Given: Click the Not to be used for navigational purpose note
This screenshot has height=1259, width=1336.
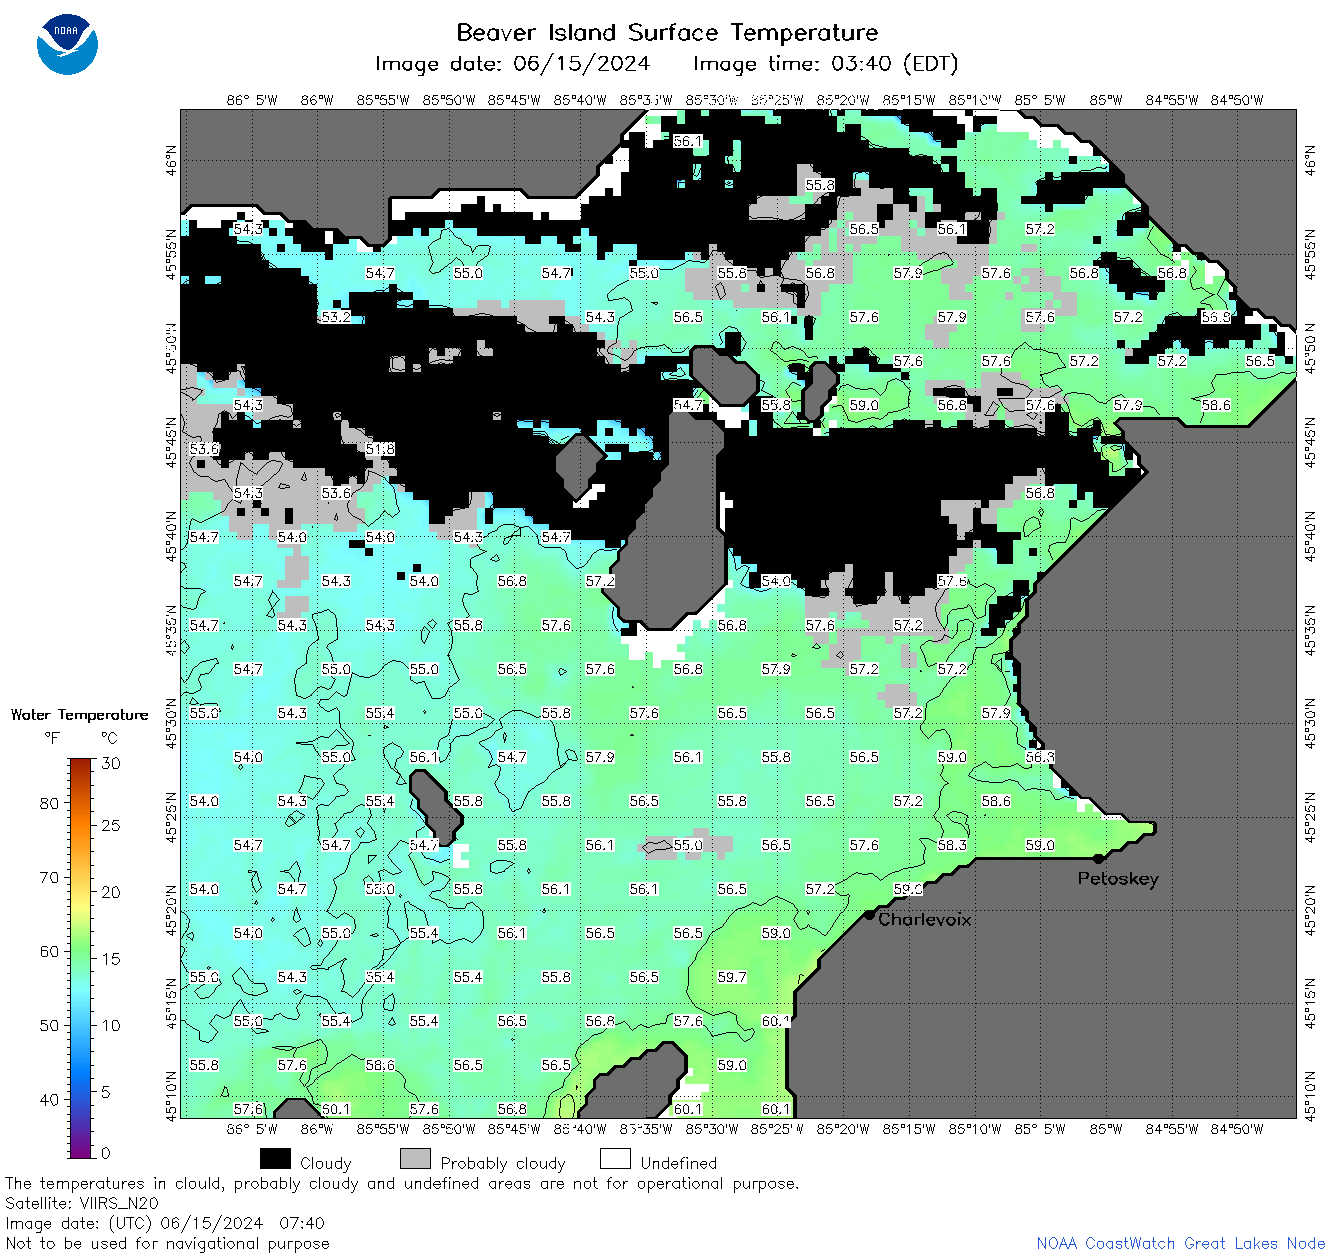Looking at the screenshot, I should (167, 1243).
